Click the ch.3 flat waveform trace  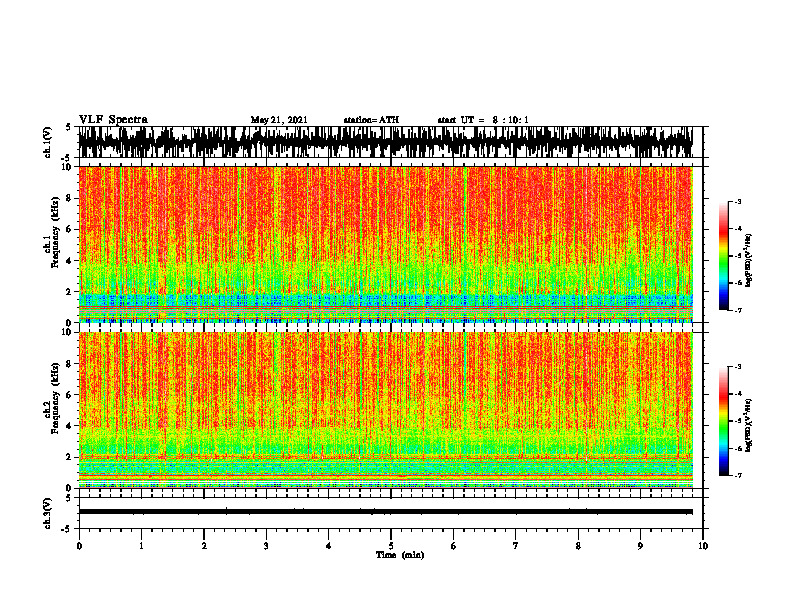point(385,512)
